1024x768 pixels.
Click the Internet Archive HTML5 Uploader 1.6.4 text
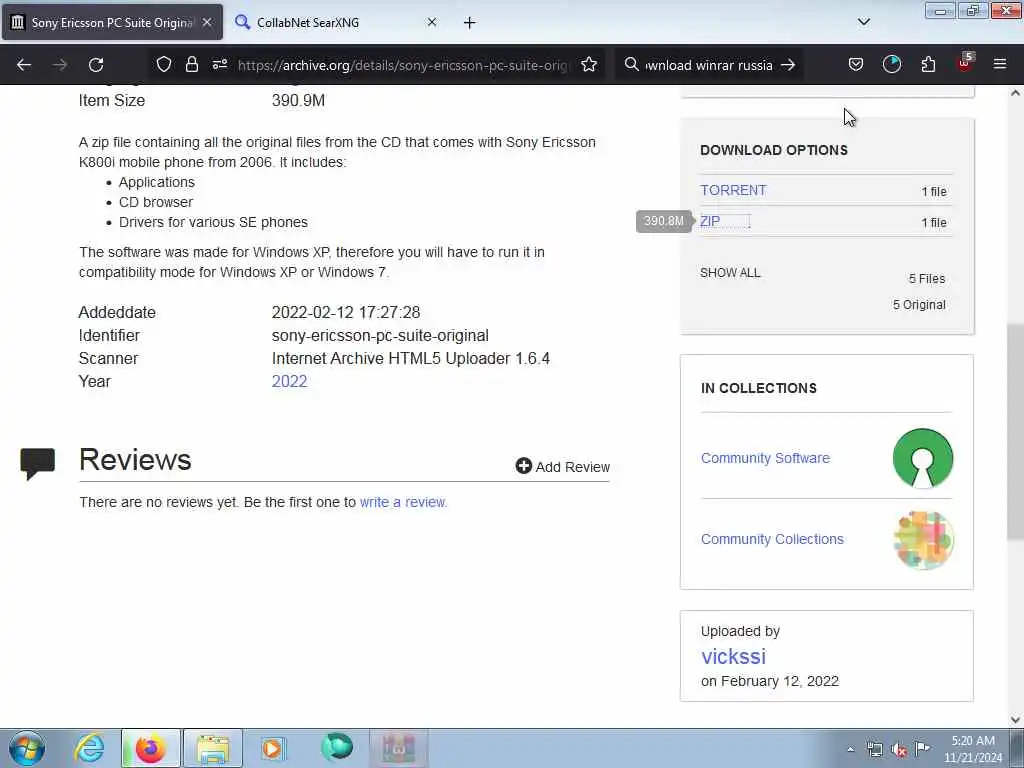click(411, 359)
